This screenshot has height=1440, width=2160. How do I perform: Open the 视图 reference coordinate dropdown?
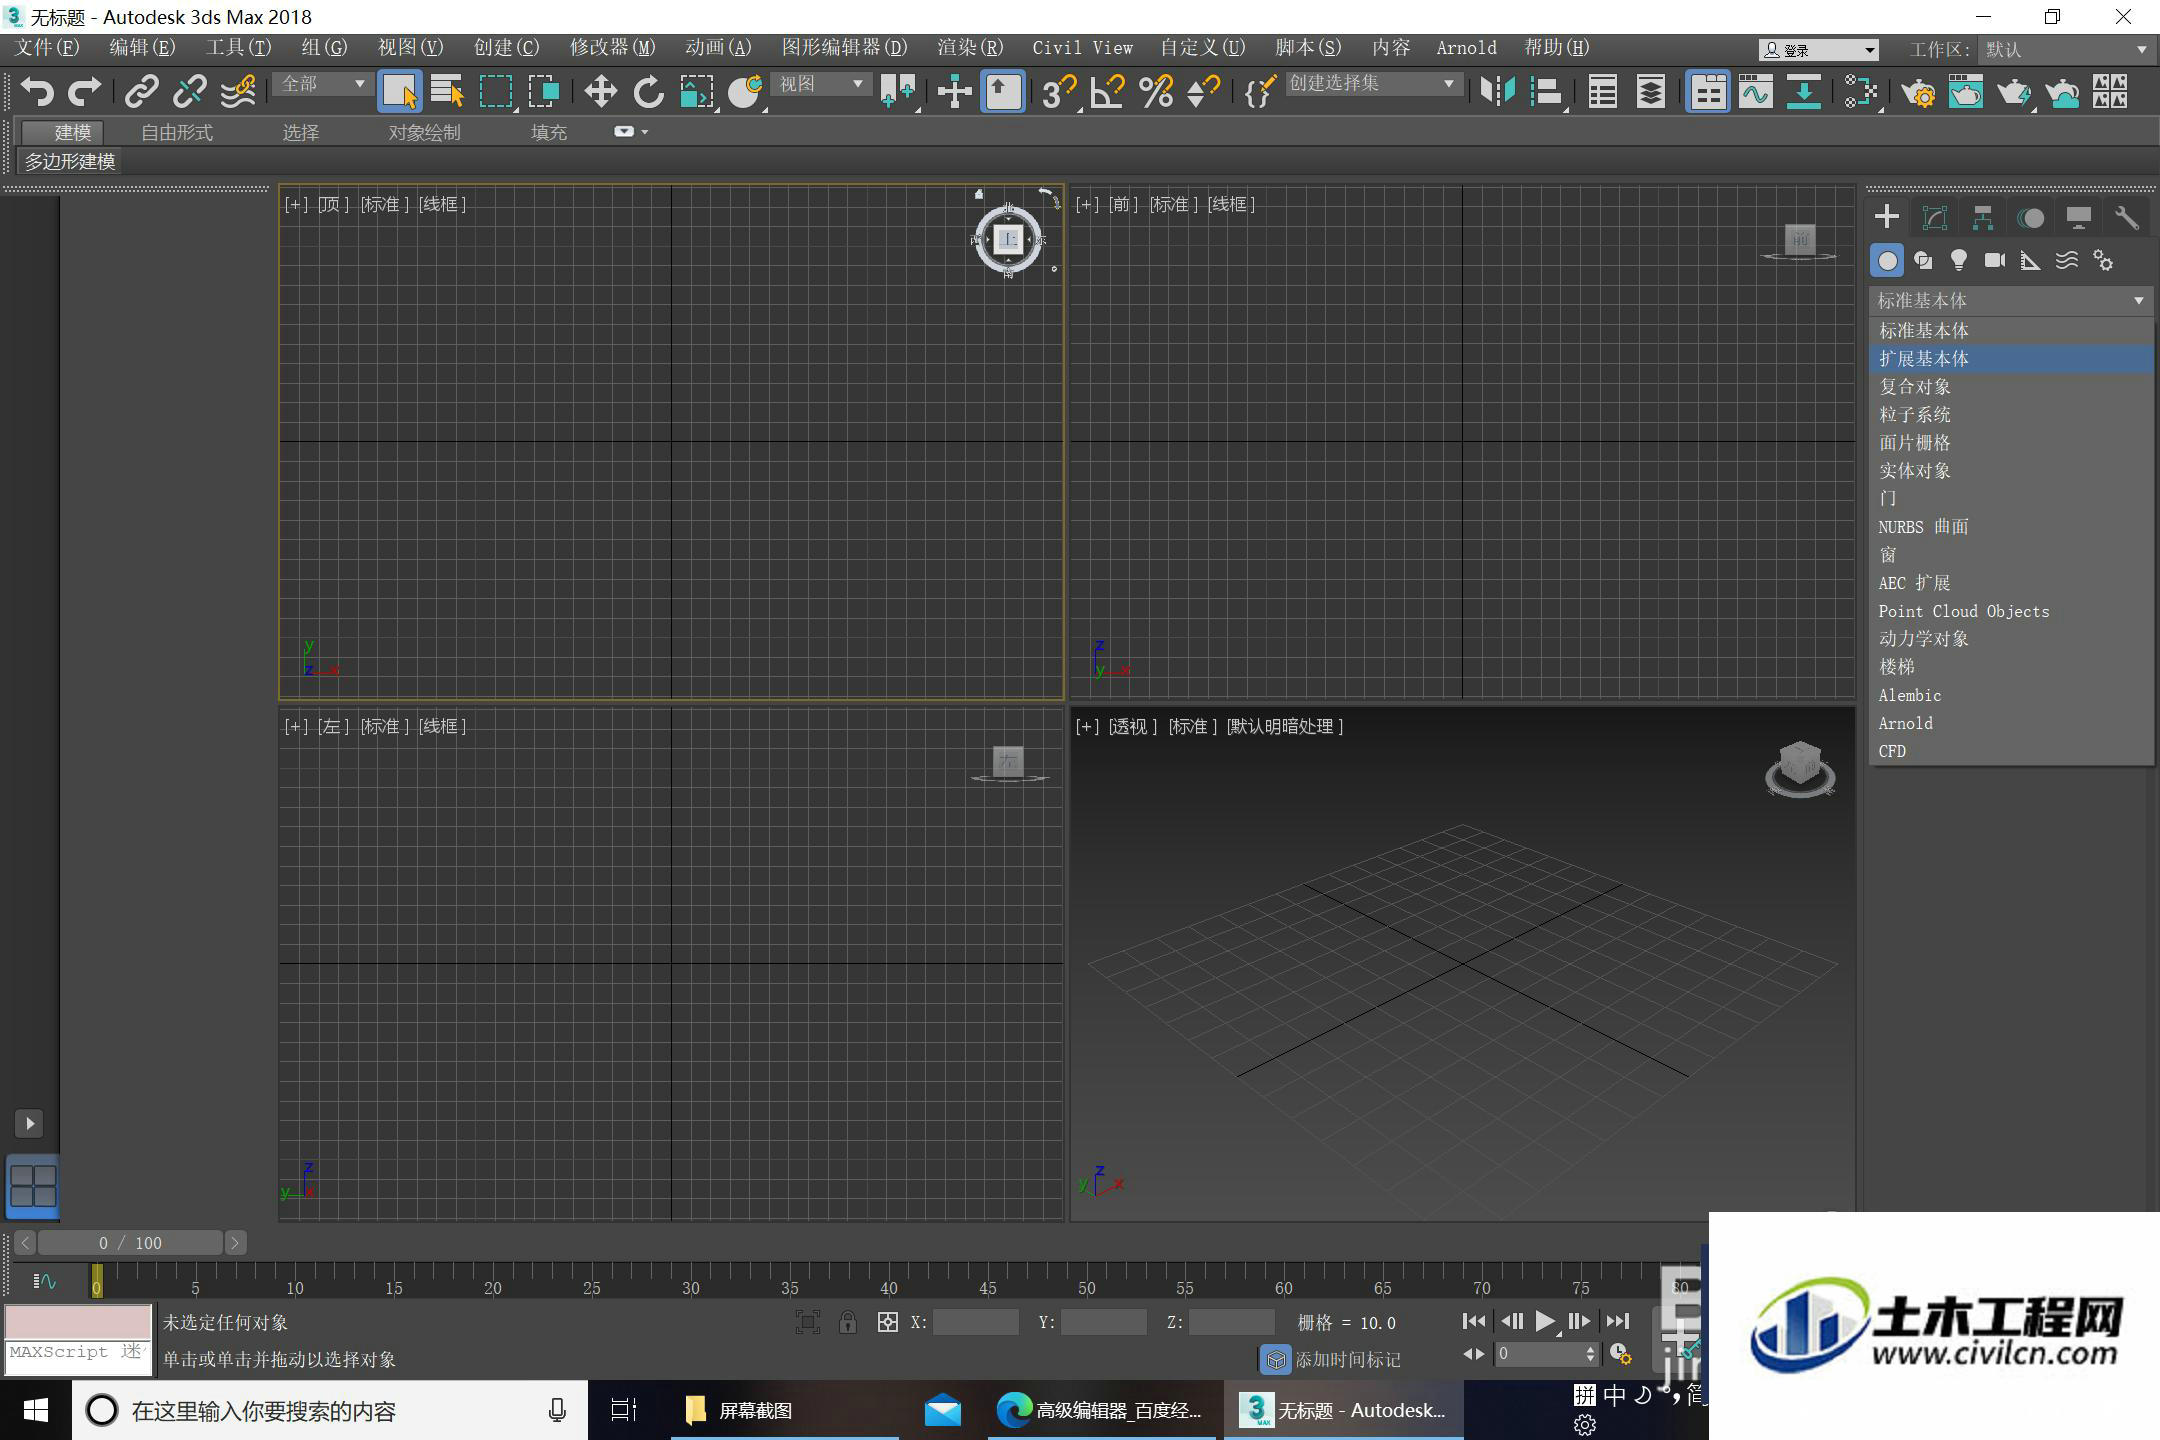(x=820, y=85)
